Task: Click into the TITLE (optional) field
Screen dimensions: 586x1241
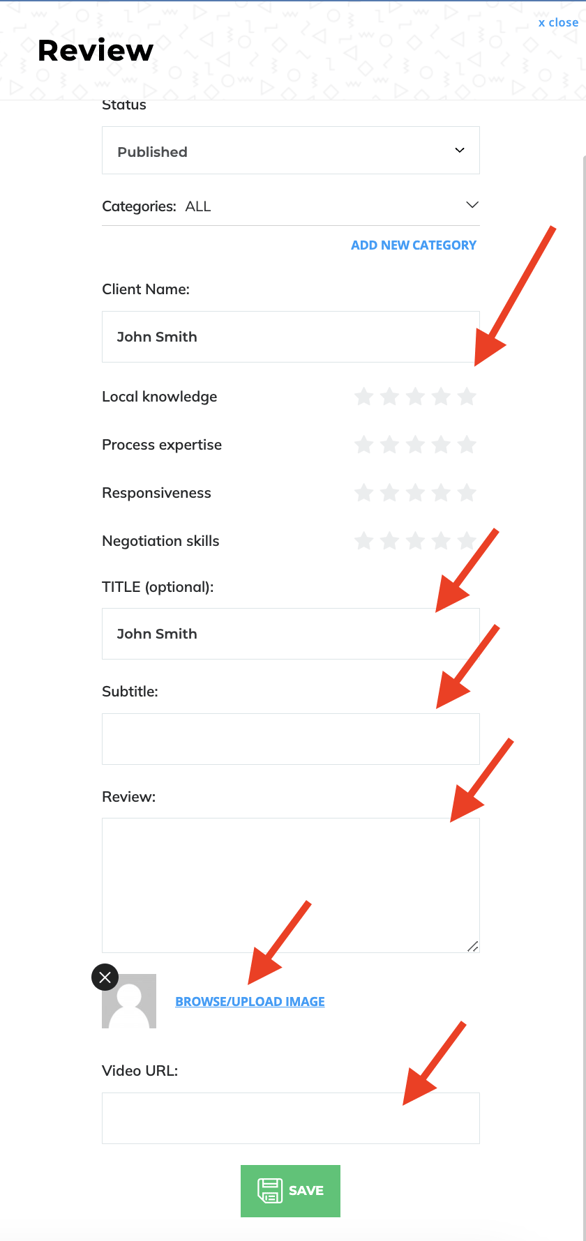Action: pos(291,634)
